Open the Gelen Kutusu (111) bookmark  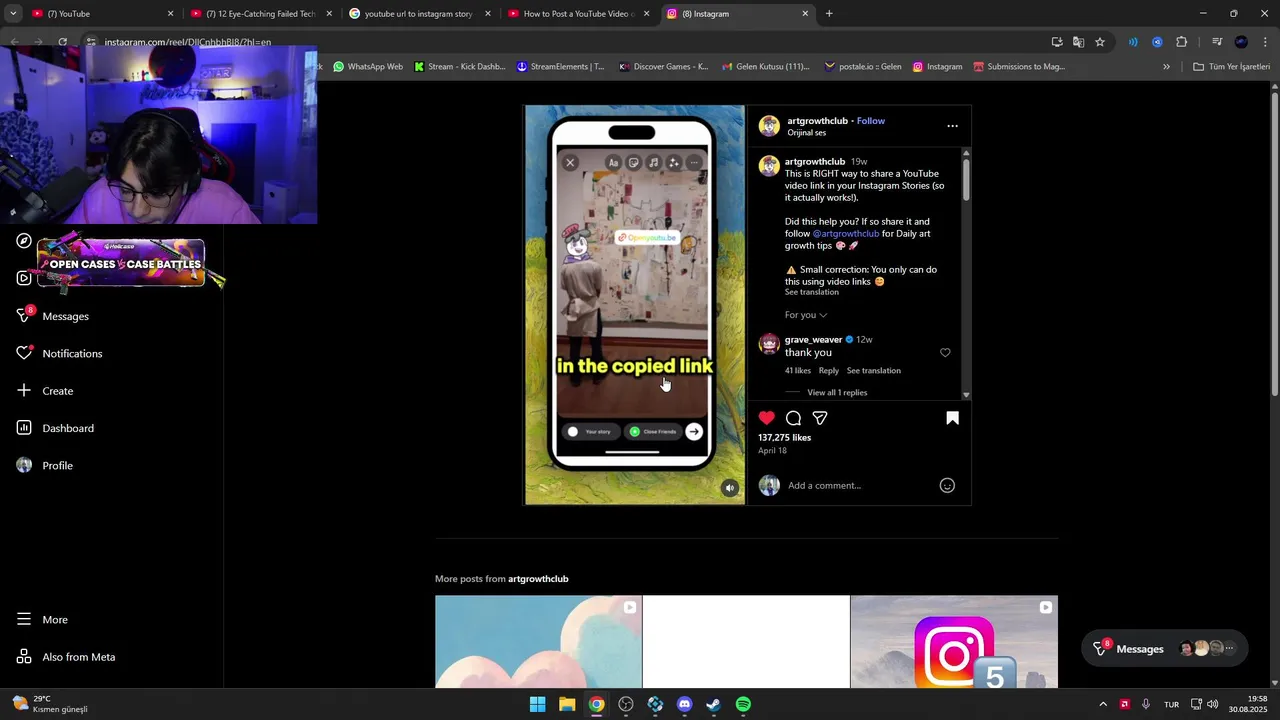(x=765, y=67)
